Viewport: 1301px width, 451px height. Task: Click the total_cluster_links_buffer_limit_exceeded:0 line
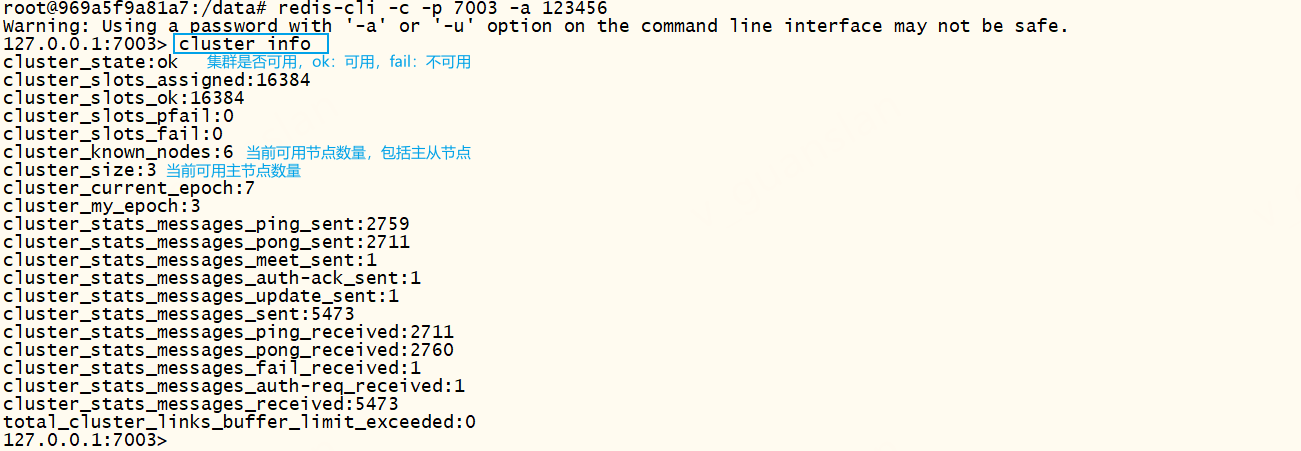click(239, 422)
